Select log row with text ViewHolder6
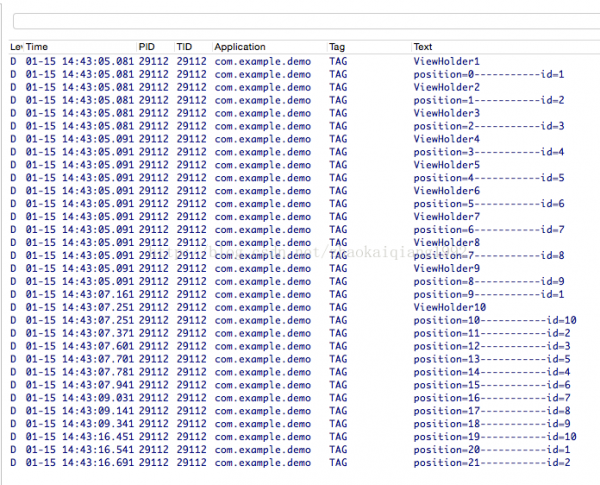The image size is (600, 485). pos(304,191)
